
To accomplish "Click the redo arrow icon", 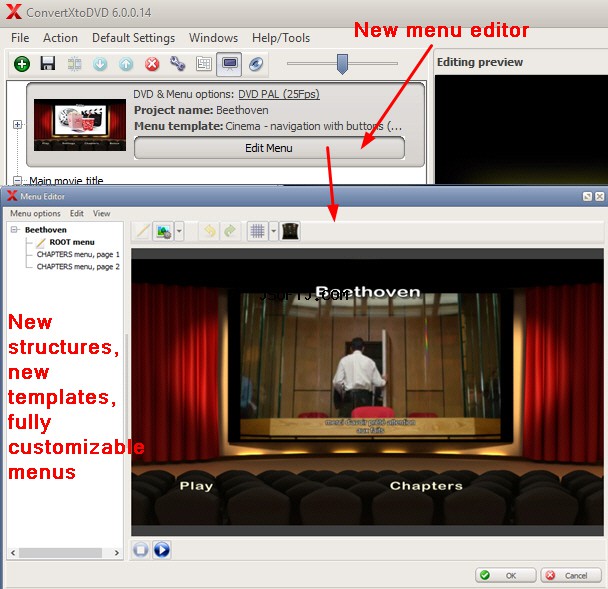I will (x=230, y=231).
